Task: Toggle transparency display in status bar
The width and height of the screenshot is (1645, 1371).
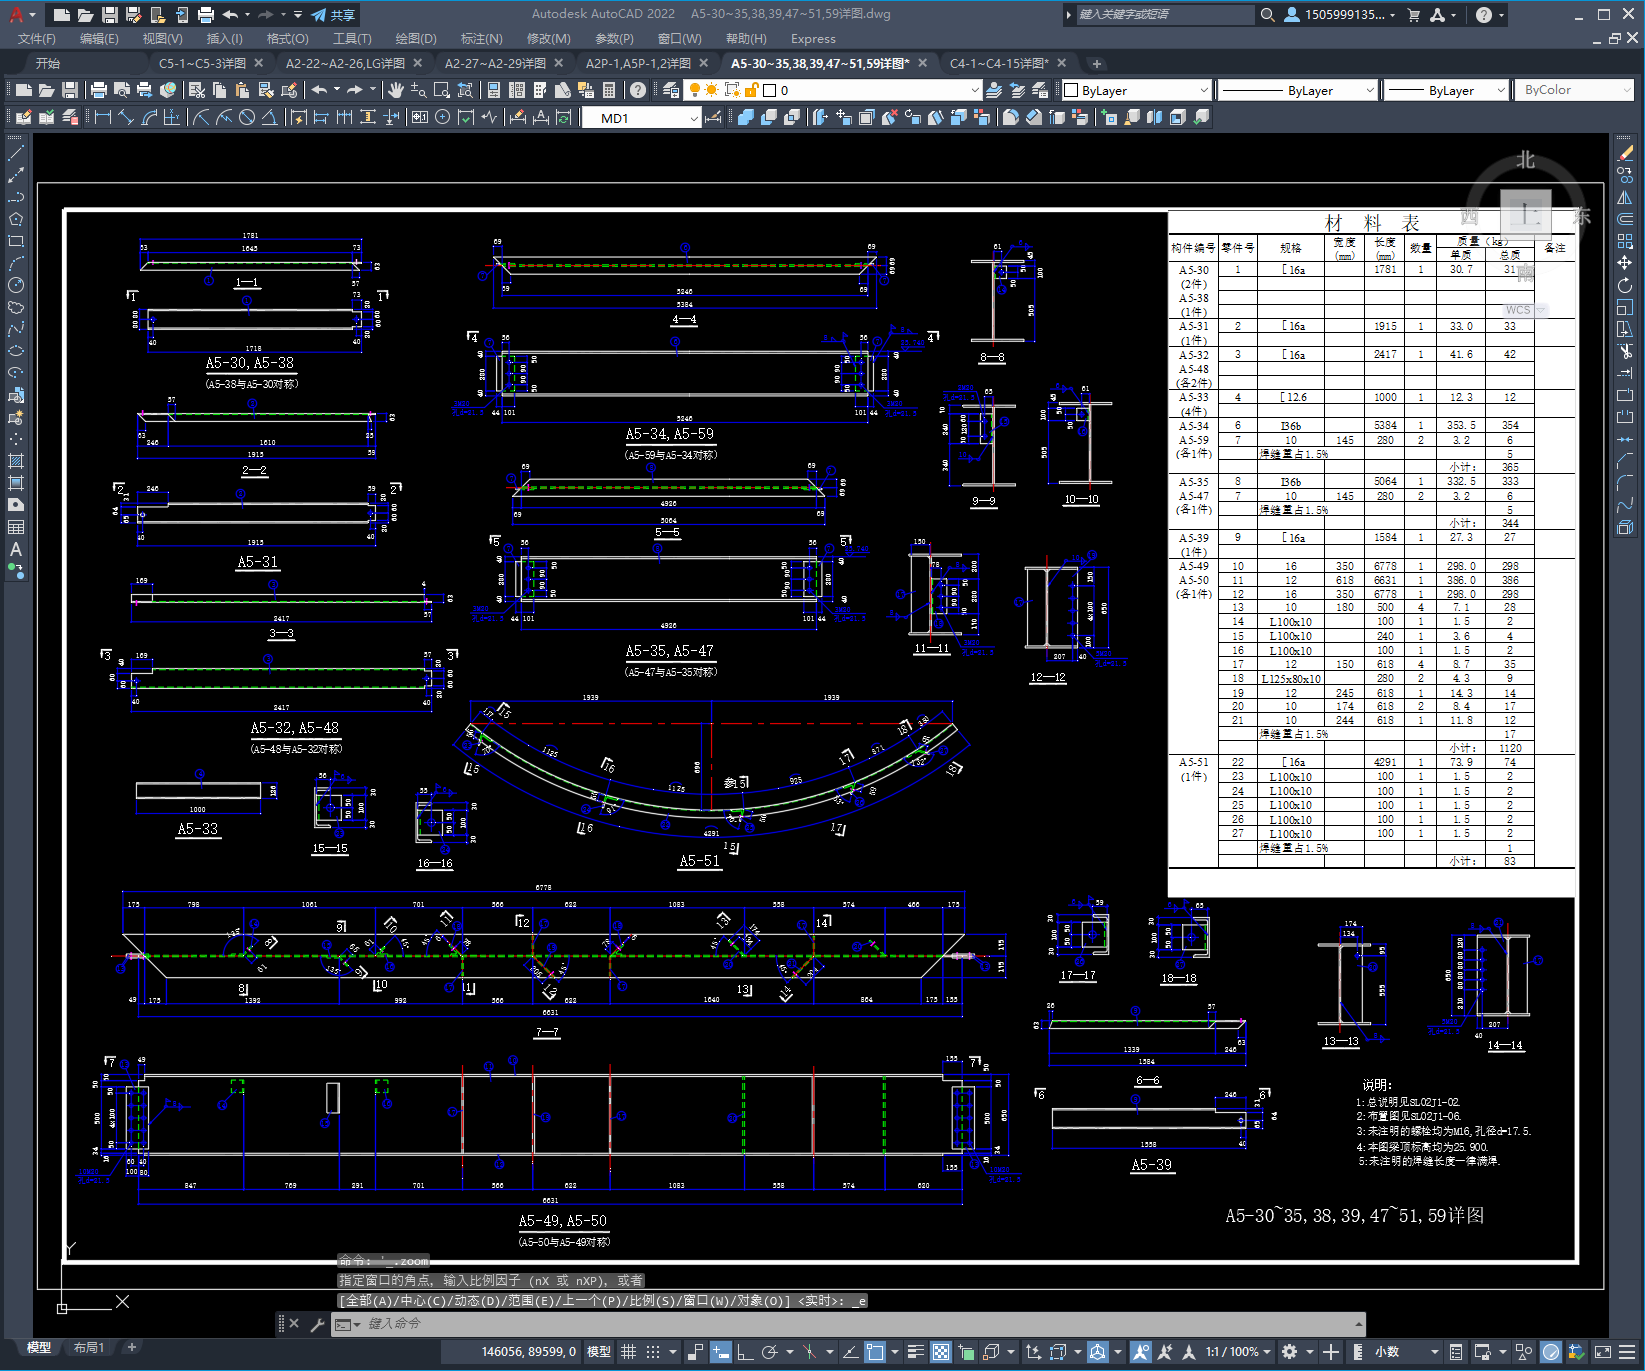Action: pyautogui.click(x=941, y=1352)
